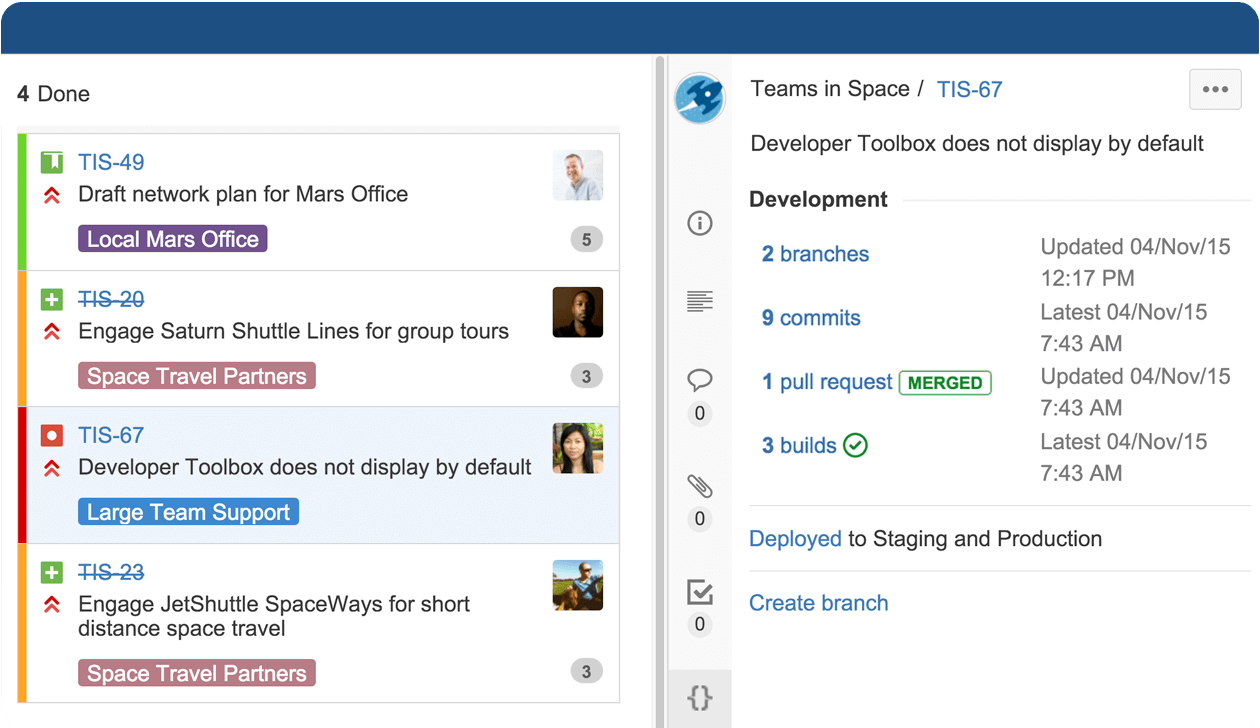
Task: Open the comments speech bubble icon
Action: pos(700,380)
